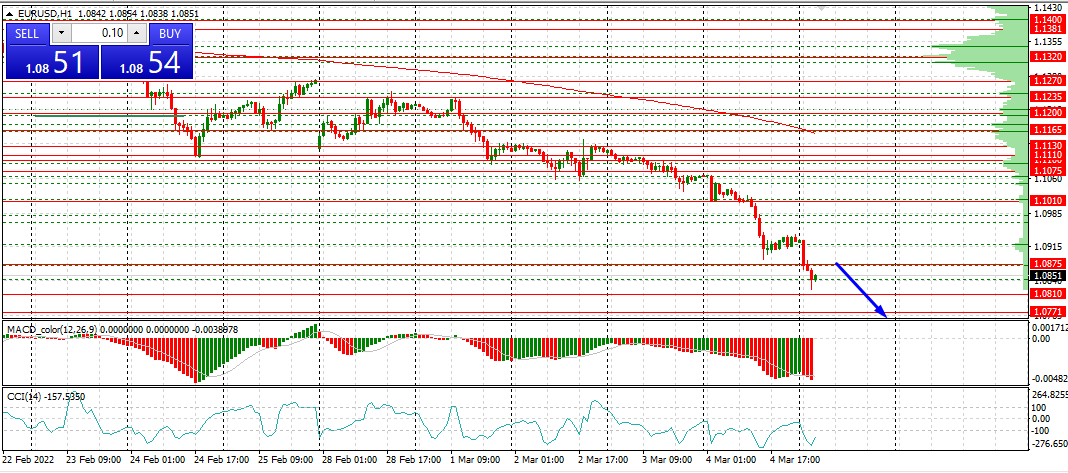The height and width of the screenshot is (473, 1068).
Task: Click the SELL button in trade panel
Action: click(28, 33)
